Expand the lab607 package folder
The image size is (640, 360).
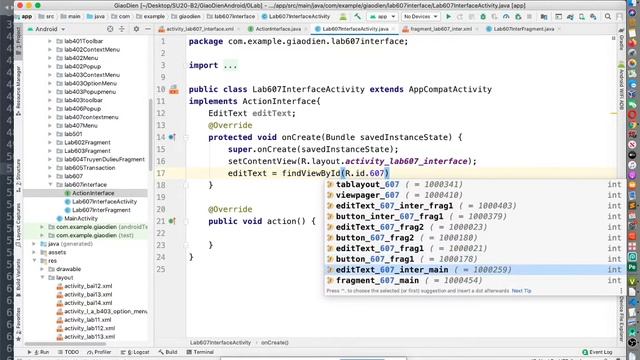(50, 176)
